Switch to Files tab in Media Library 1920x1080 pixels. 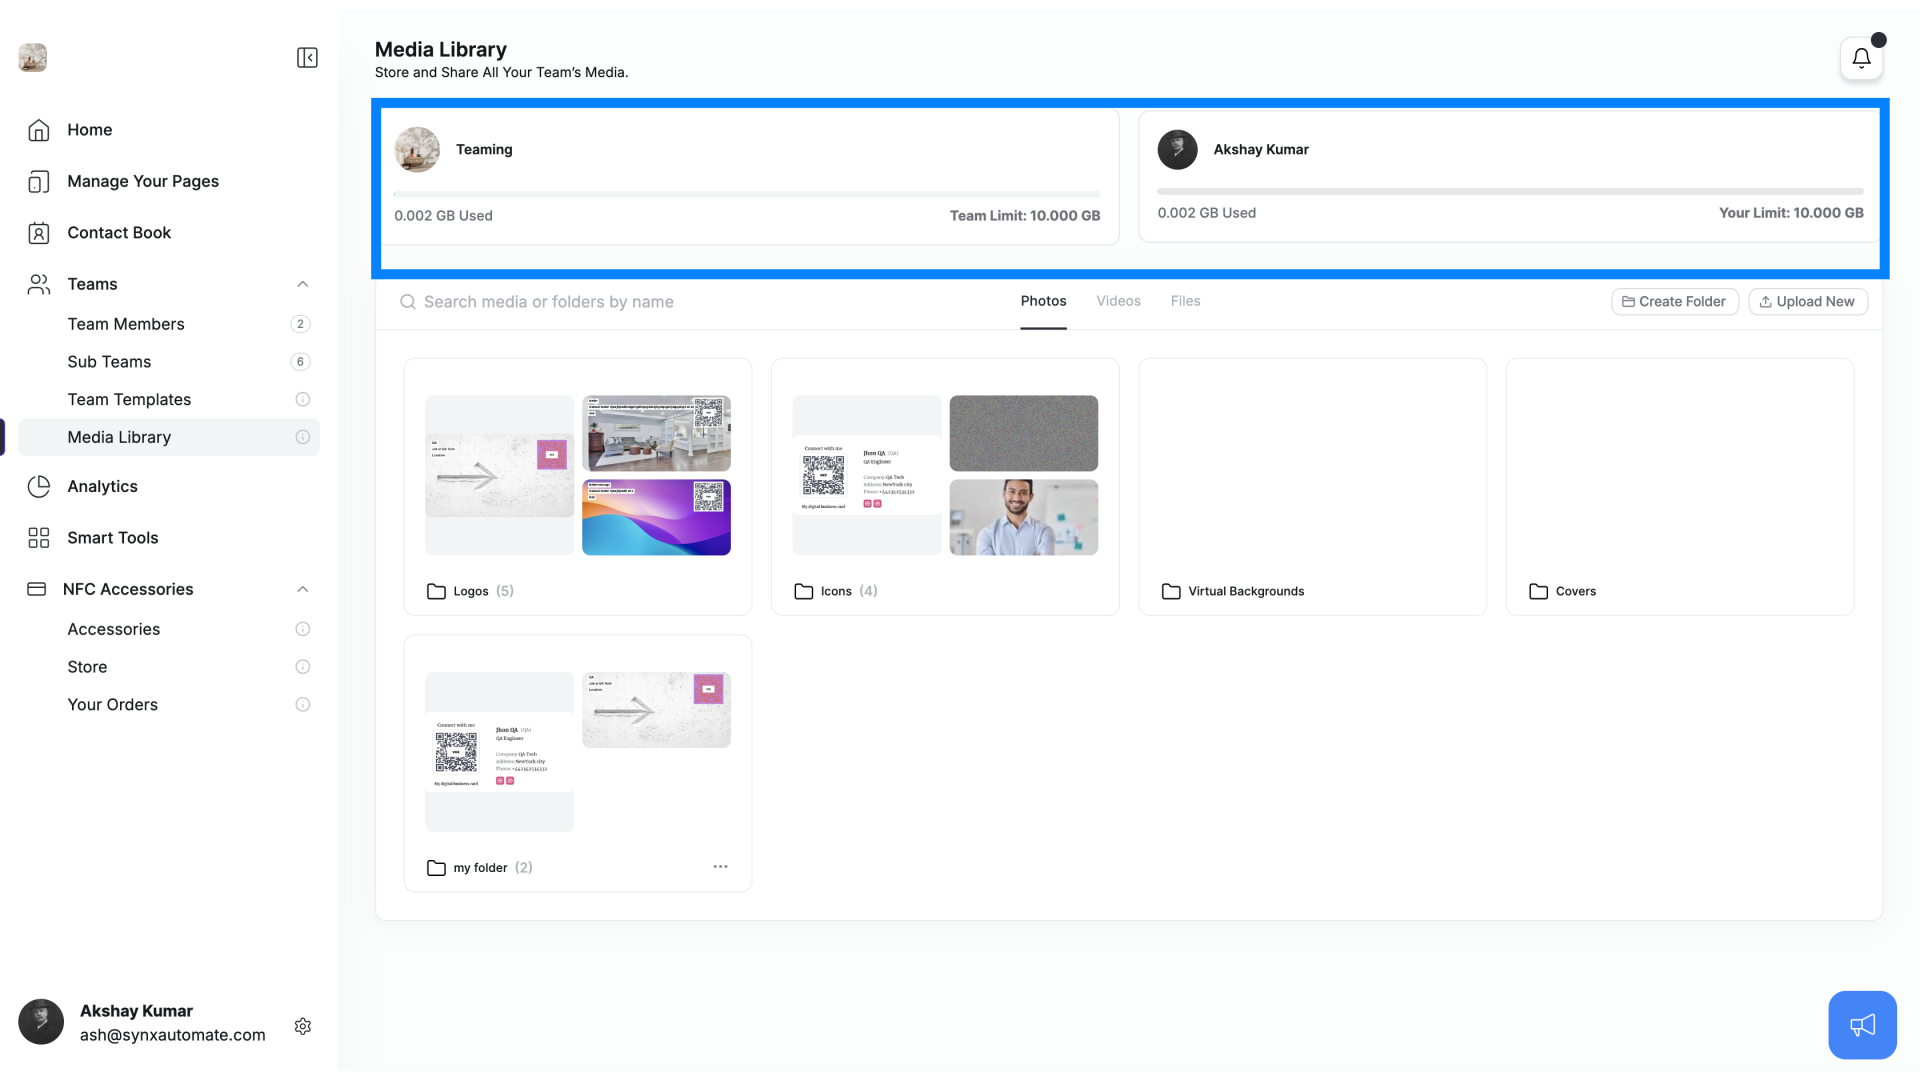pos(1185,301)
